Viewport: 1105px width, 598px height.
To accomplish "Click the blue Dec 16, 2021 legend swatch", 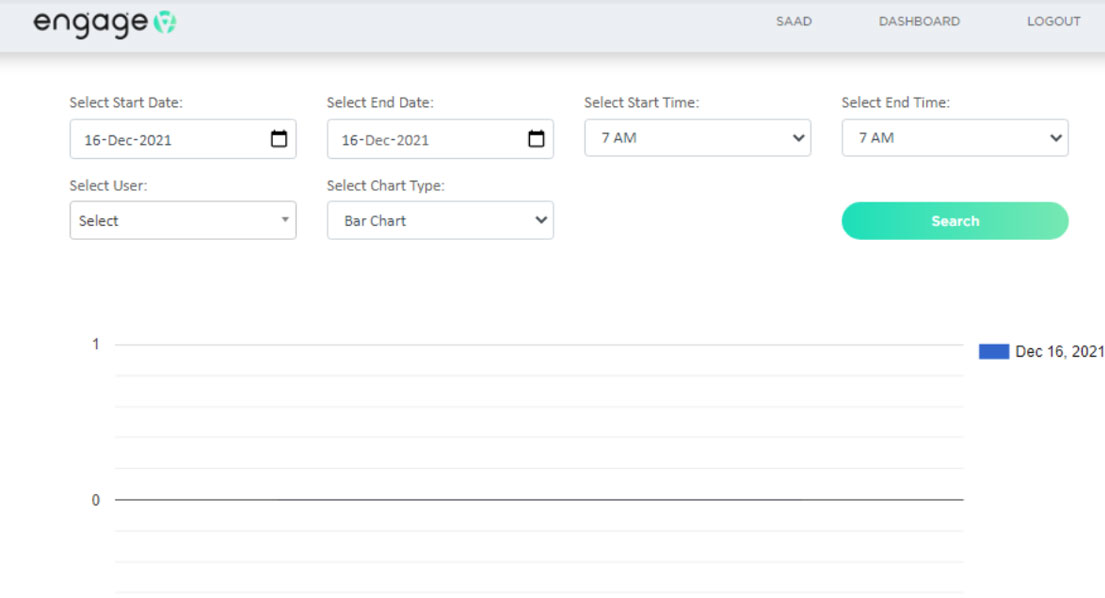I will (994, 351).
